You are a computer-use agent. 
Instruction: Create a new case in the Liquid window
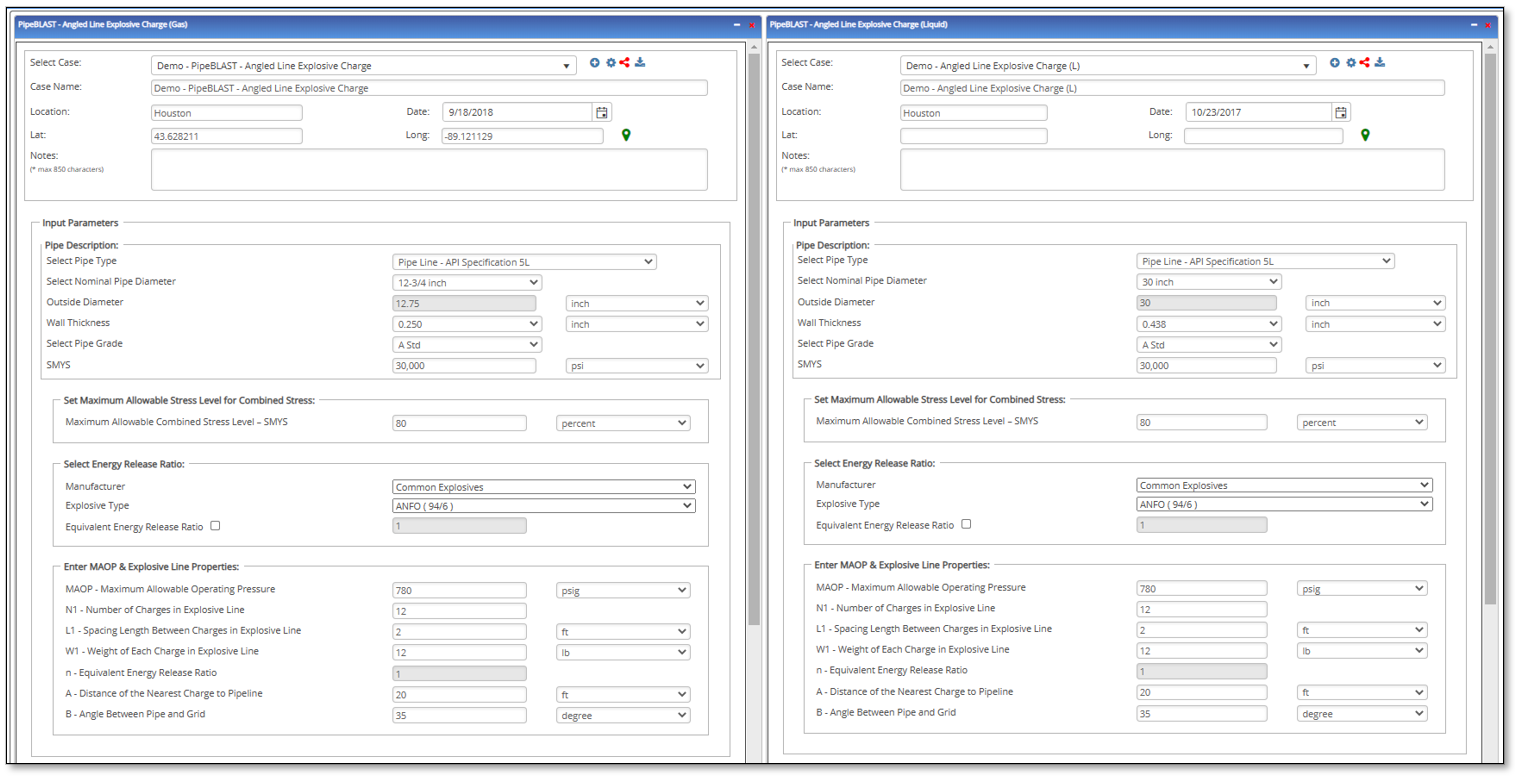pos(1335,62)
